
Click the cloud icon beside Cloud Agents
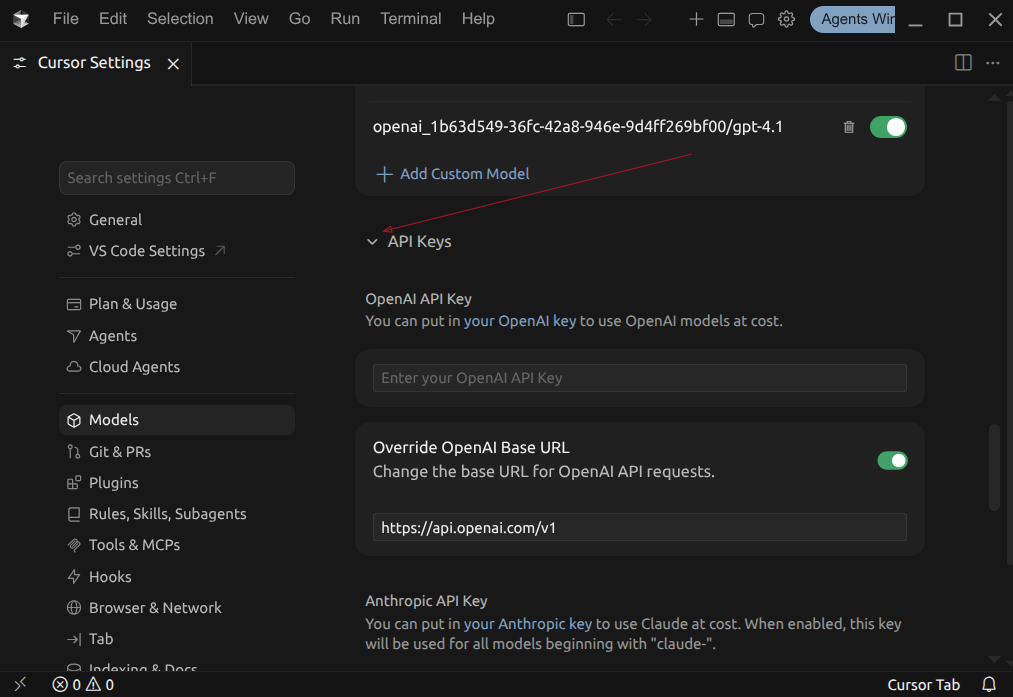tap(74, 367)
